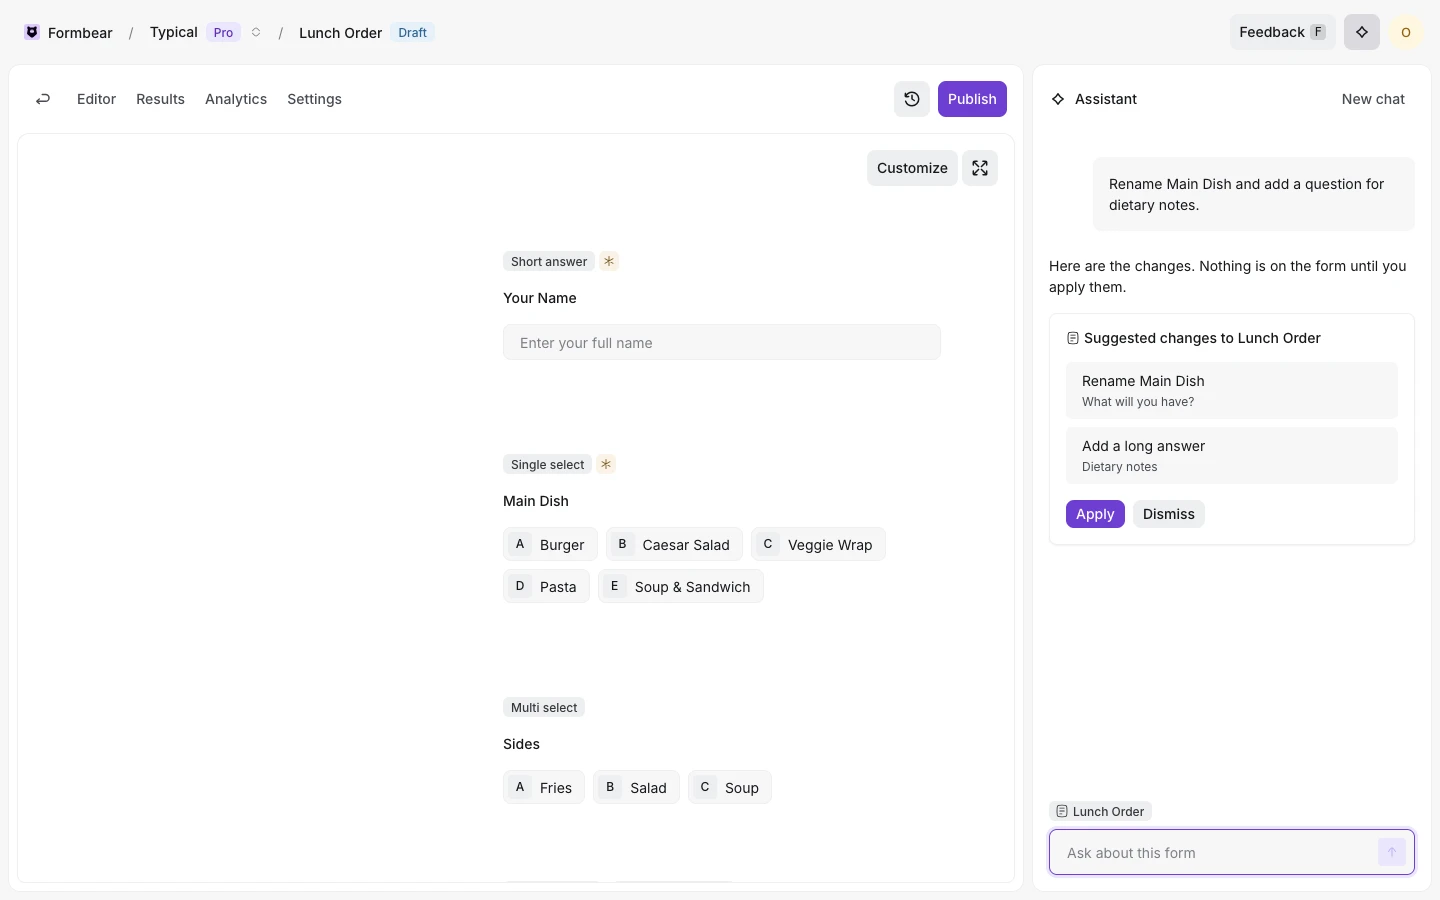This screenshot has height=900, width=1440.
Task: Toggle the assistant sparkle icon in header
Action: (1362, 32)
